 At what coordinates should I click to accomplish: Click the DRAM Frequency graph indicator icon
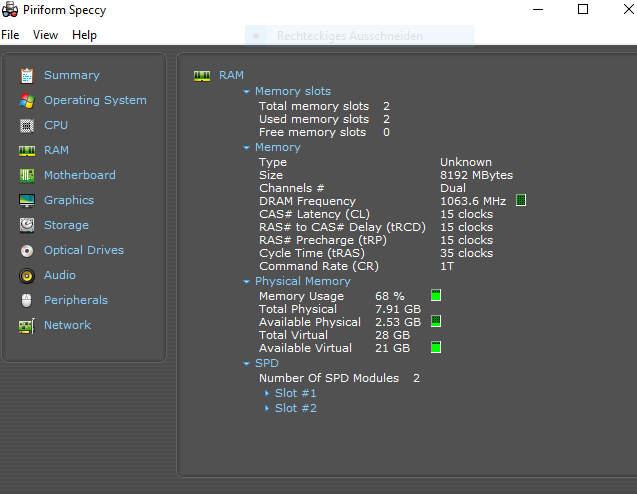[x=521, y=200]
